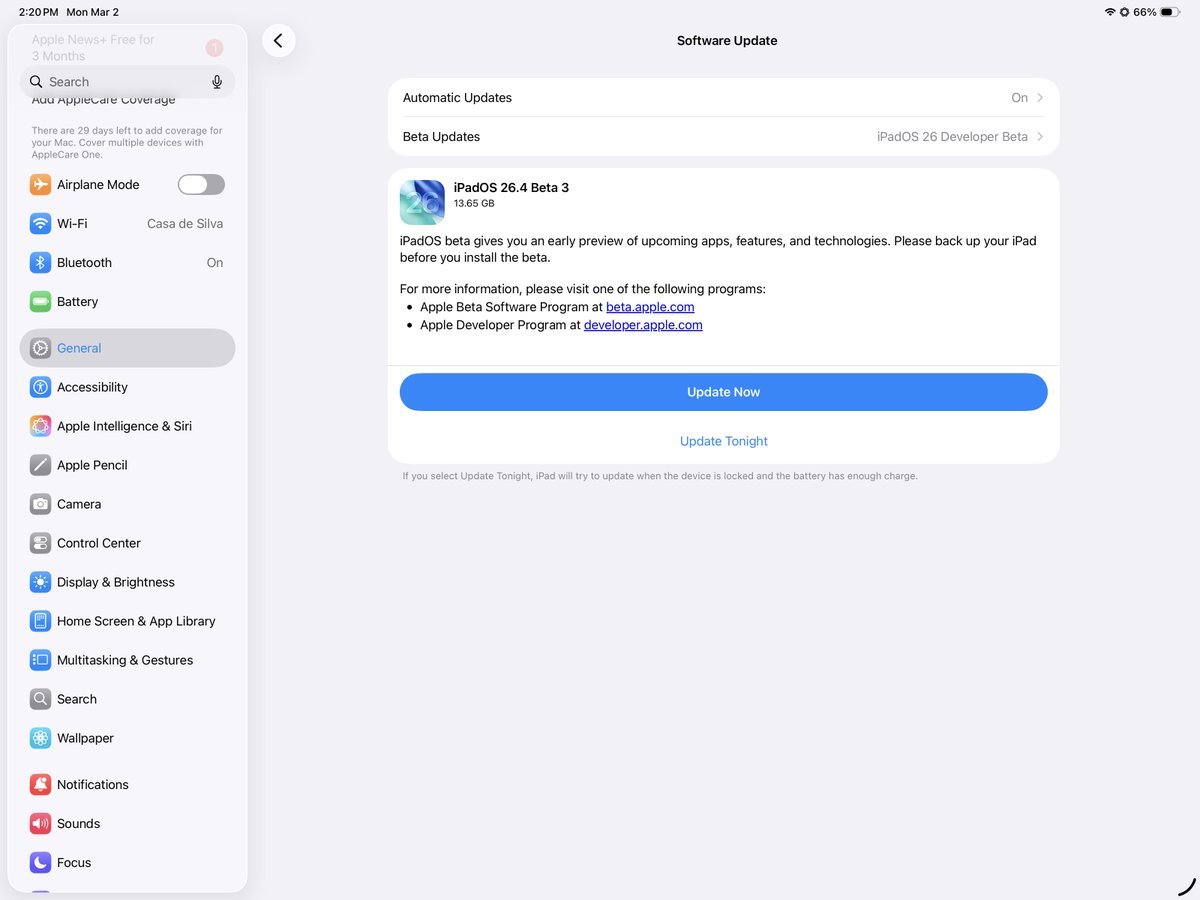Image resolution: width=1200 pixels, height=900 pixels.
Task: Tap the Notifications bell icon
Action: pos(40,785)
